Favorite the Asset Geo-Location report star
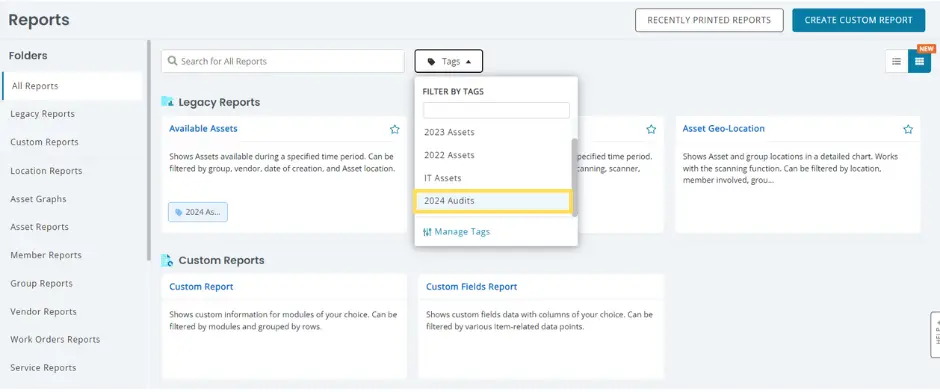This screenshot has width=940, height=392. click(x=908, y=129)
